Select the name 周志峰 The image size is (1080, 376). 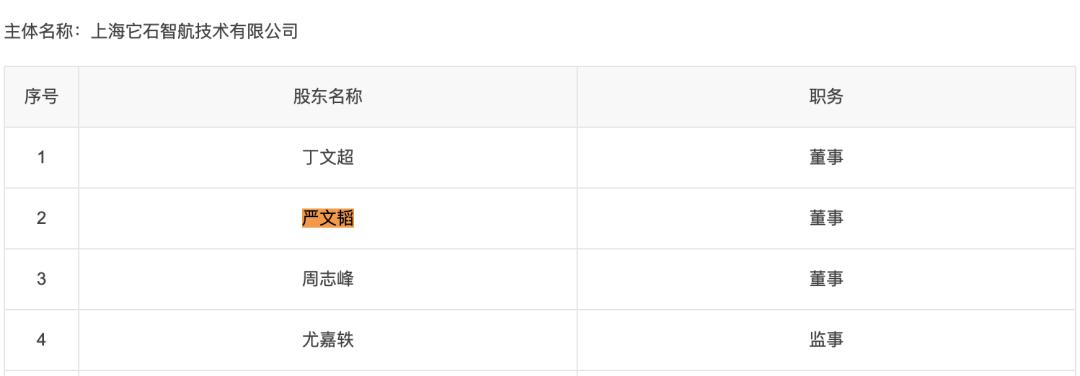328,279
